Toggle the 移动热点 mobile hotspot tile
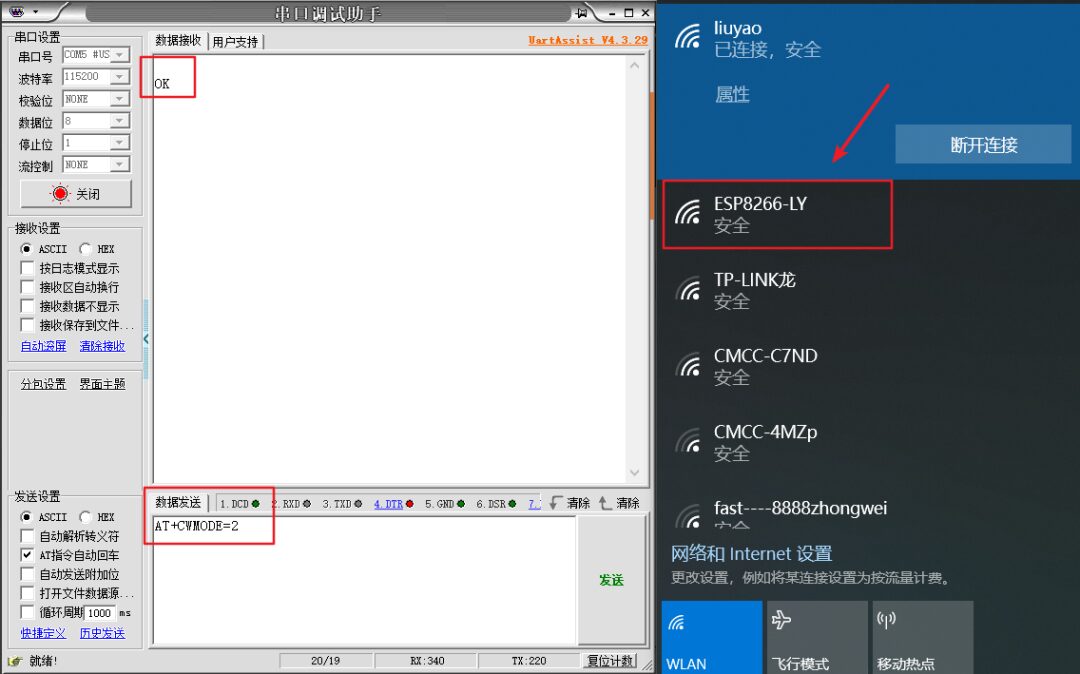 tap(922, 637)
